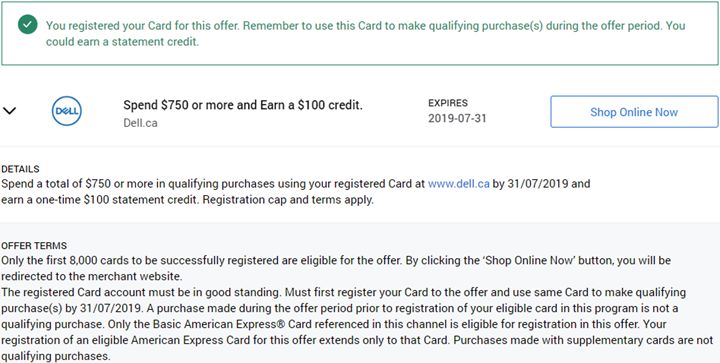Click 'earn a one-time $100 statement credit' line
Screen dimensions: 720x363
pos(100,201)
